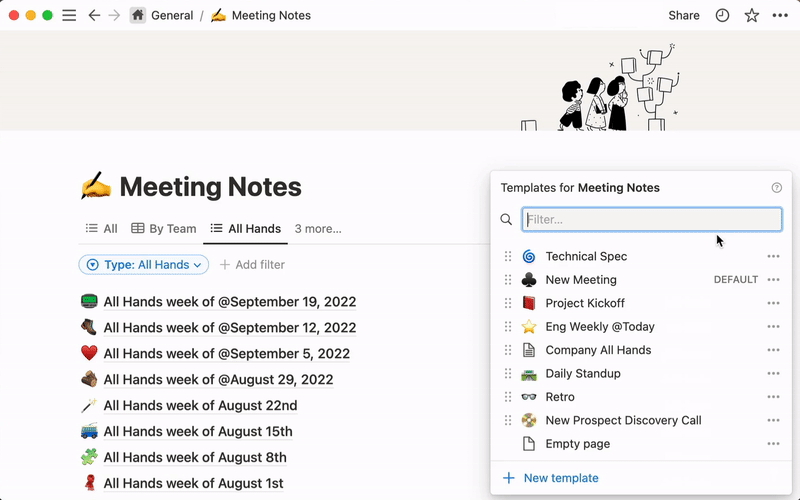Image resolution: width=800 pixels, height=500 pixels.
Task: Click the search magnifier icon
Action: [x=506, y=219]
